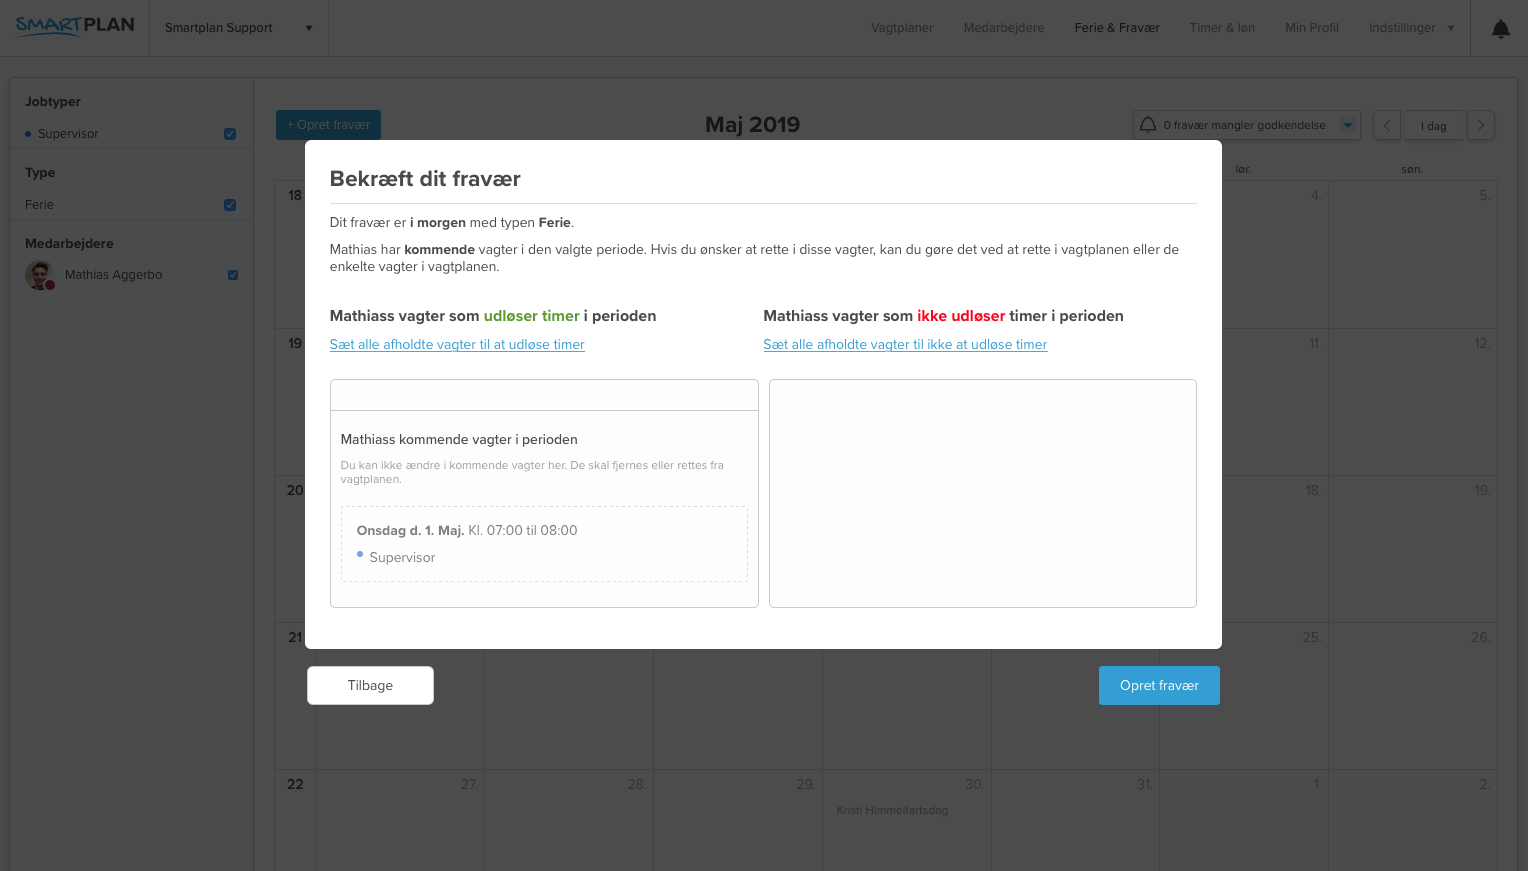The height and width of the screenshot is (871, 1528).
Task: Select the Onsdag d. 1. Maj shift card
Action: pos(544,544)
